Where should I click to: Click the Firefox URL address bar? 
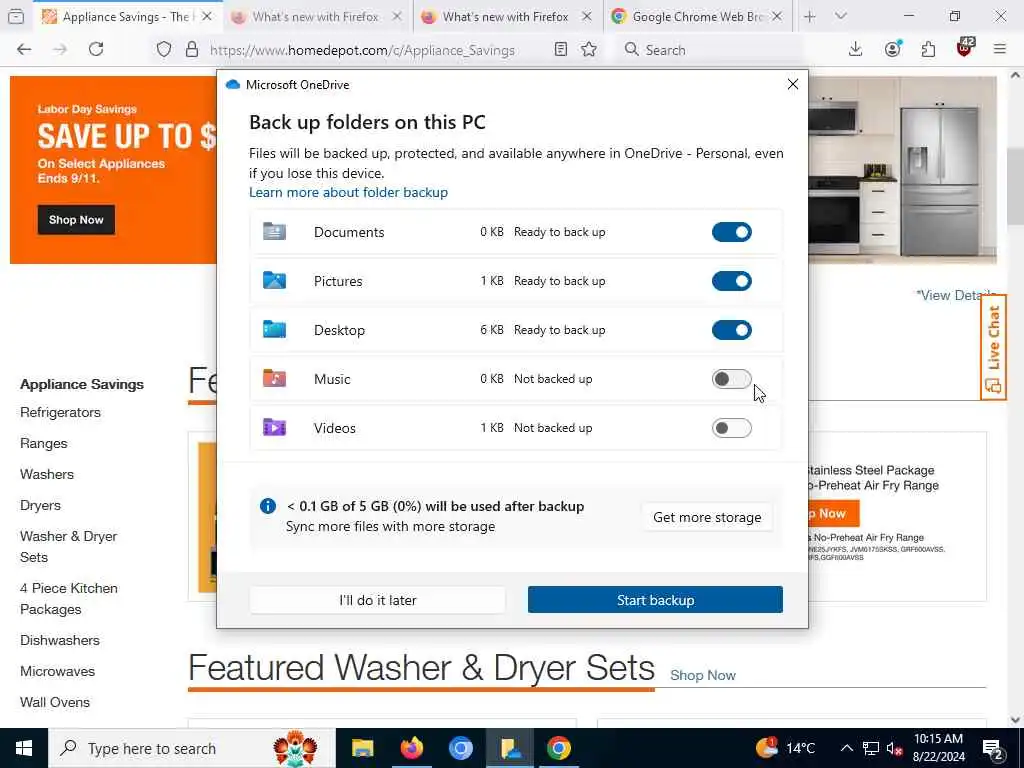(362, 50)
